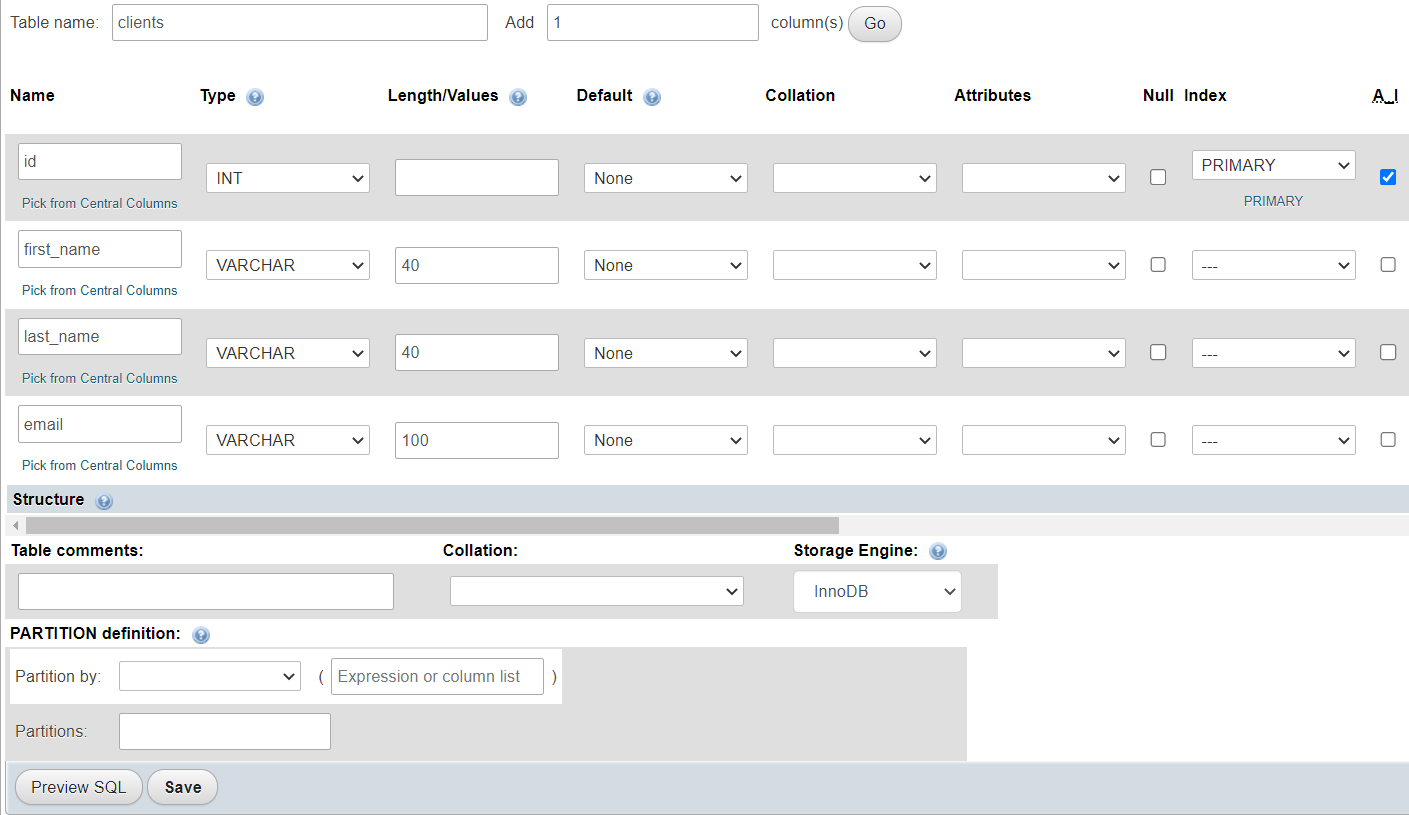Focus the Length/Values field showing 100
Viewport: 1409px width, 815px height.
pyautogui.click(x=477, y=440)
